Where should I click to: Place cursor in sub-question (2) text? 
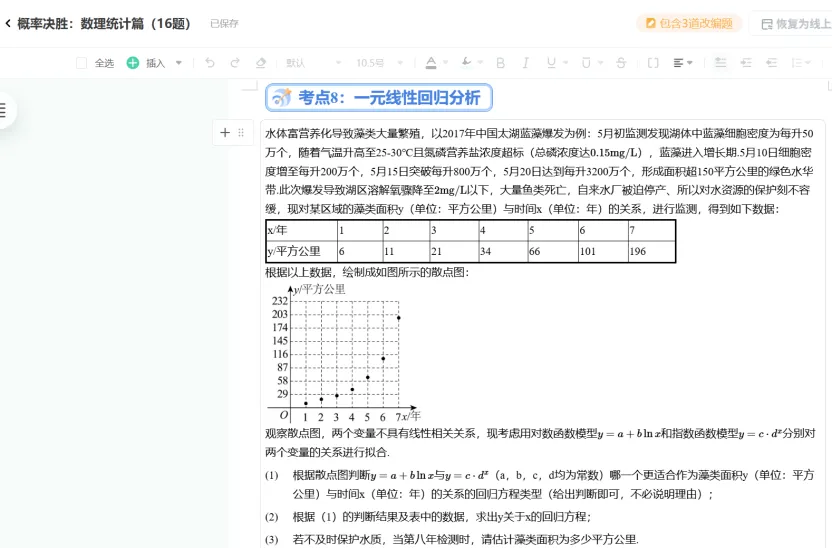[441, 517]
